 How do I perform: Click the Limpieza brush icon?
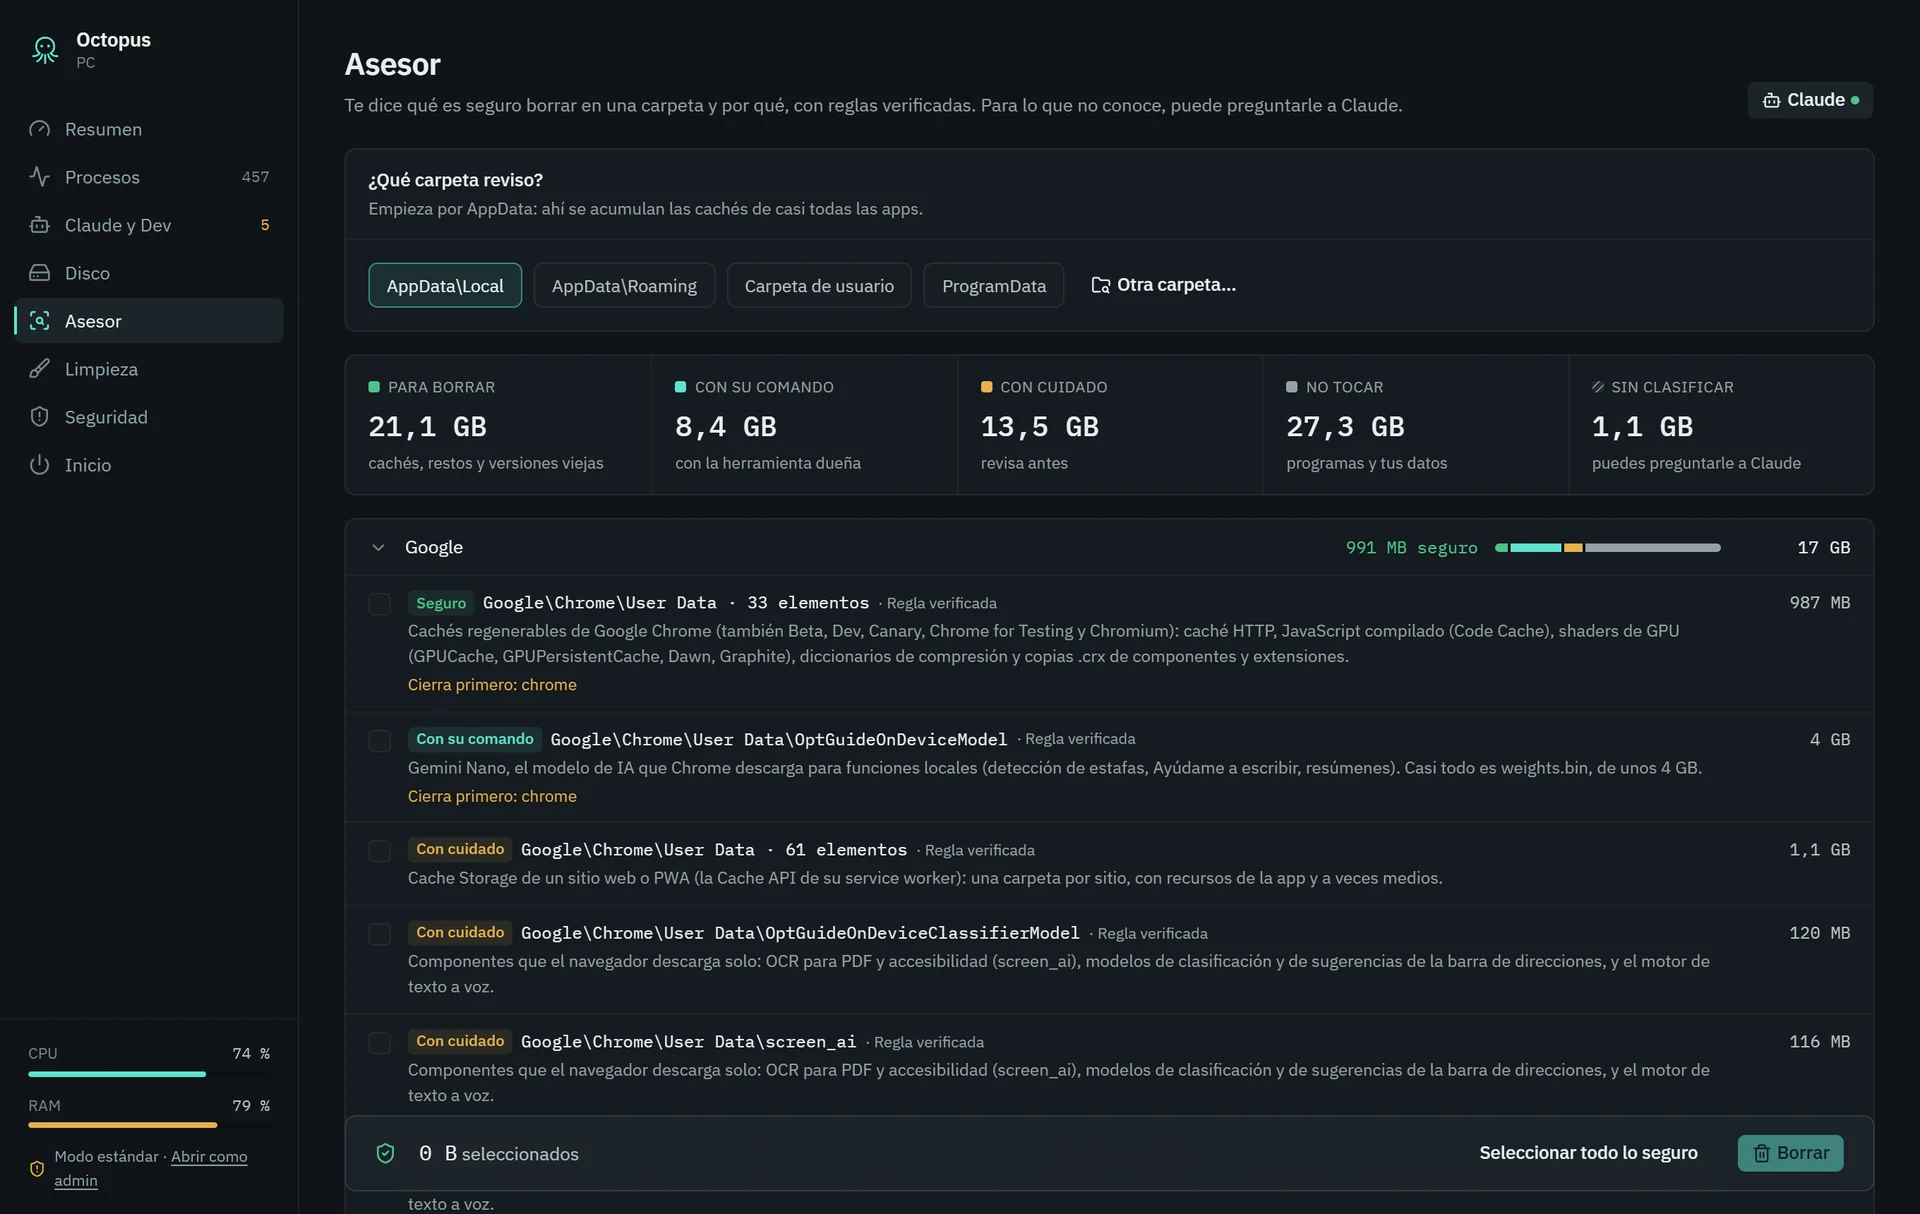(39, 369)
